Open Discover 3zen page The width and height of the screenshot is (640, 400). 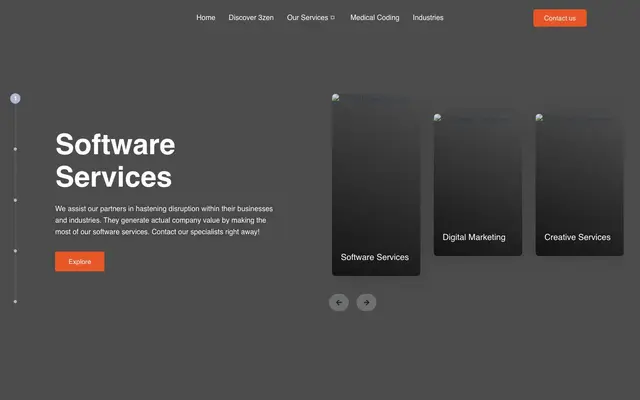[x=251, y=18]
